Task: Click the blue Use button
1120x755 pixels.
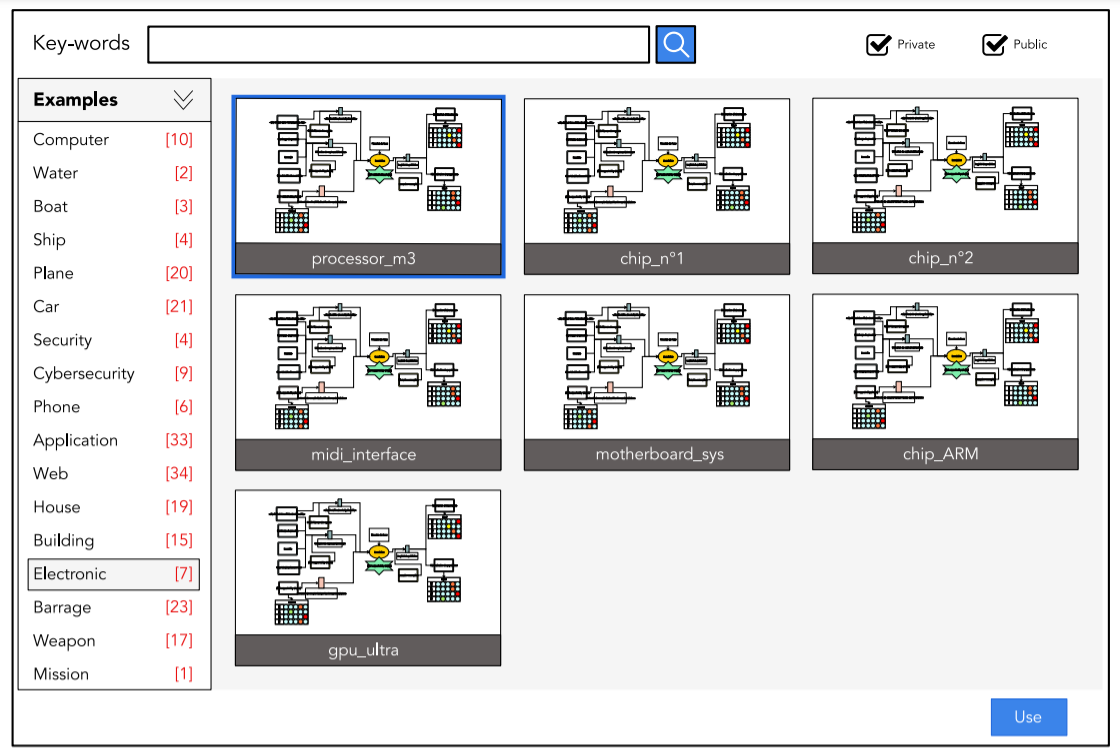Action: 1029,716
